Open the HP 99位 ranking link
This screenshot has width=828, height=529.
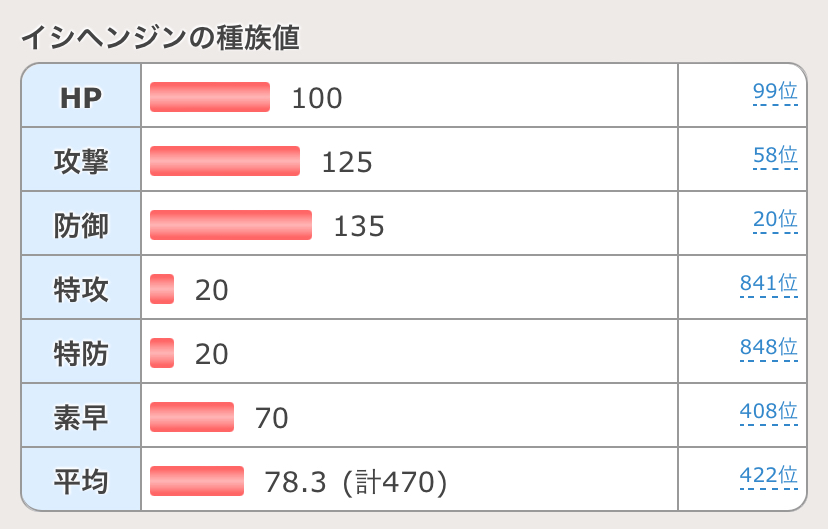pos(775,93)
